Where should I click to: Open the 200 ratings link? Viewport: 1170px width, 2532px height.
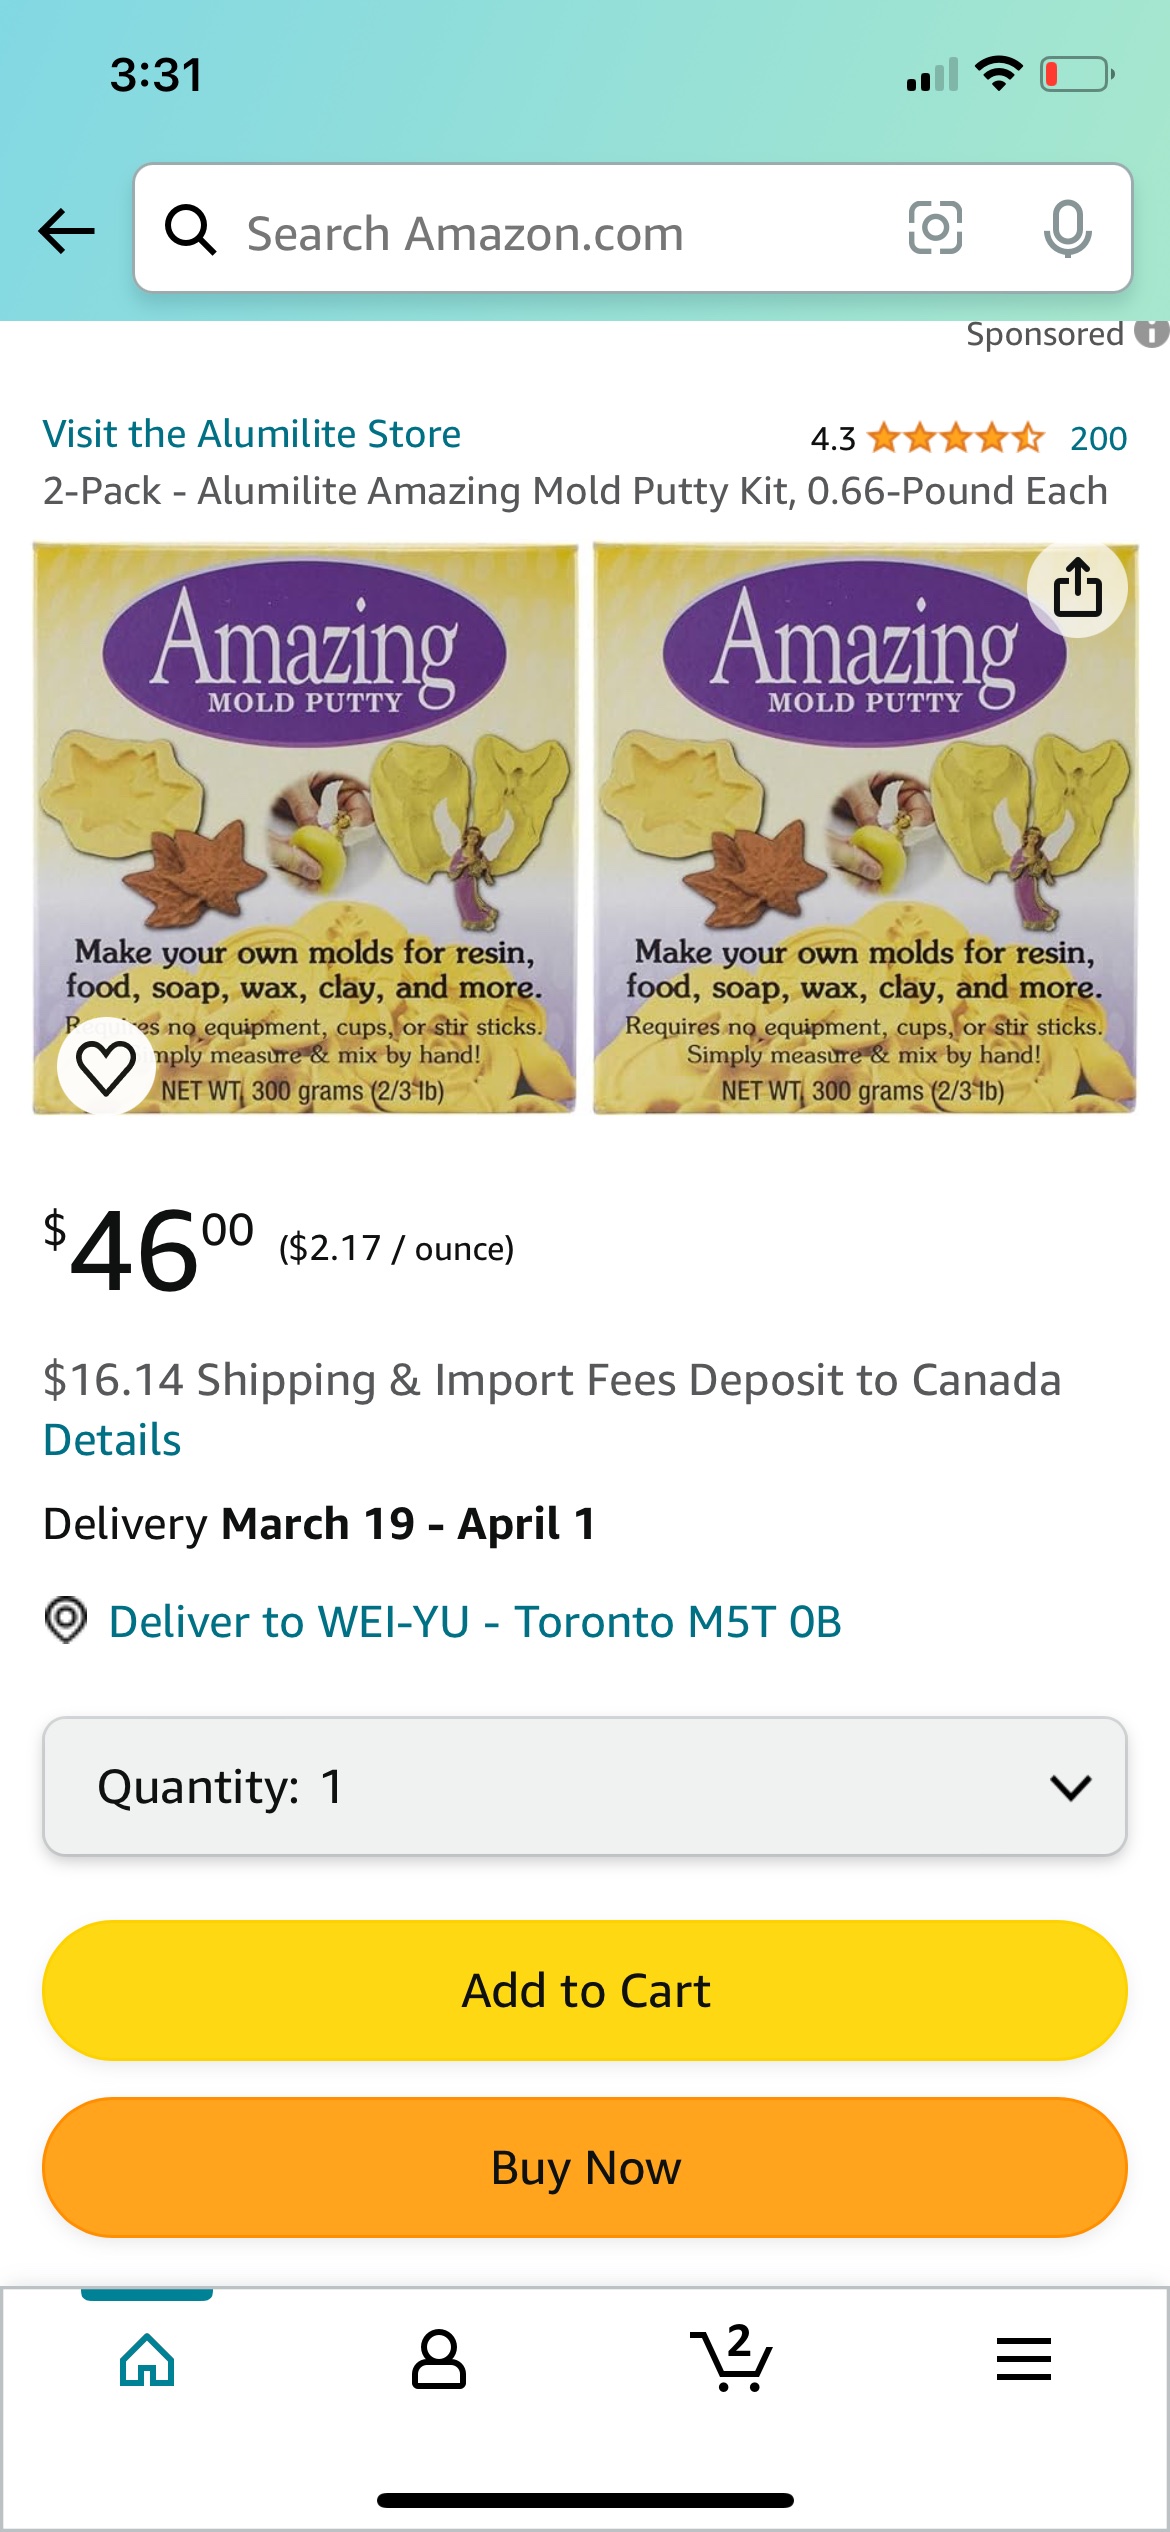1098,438
